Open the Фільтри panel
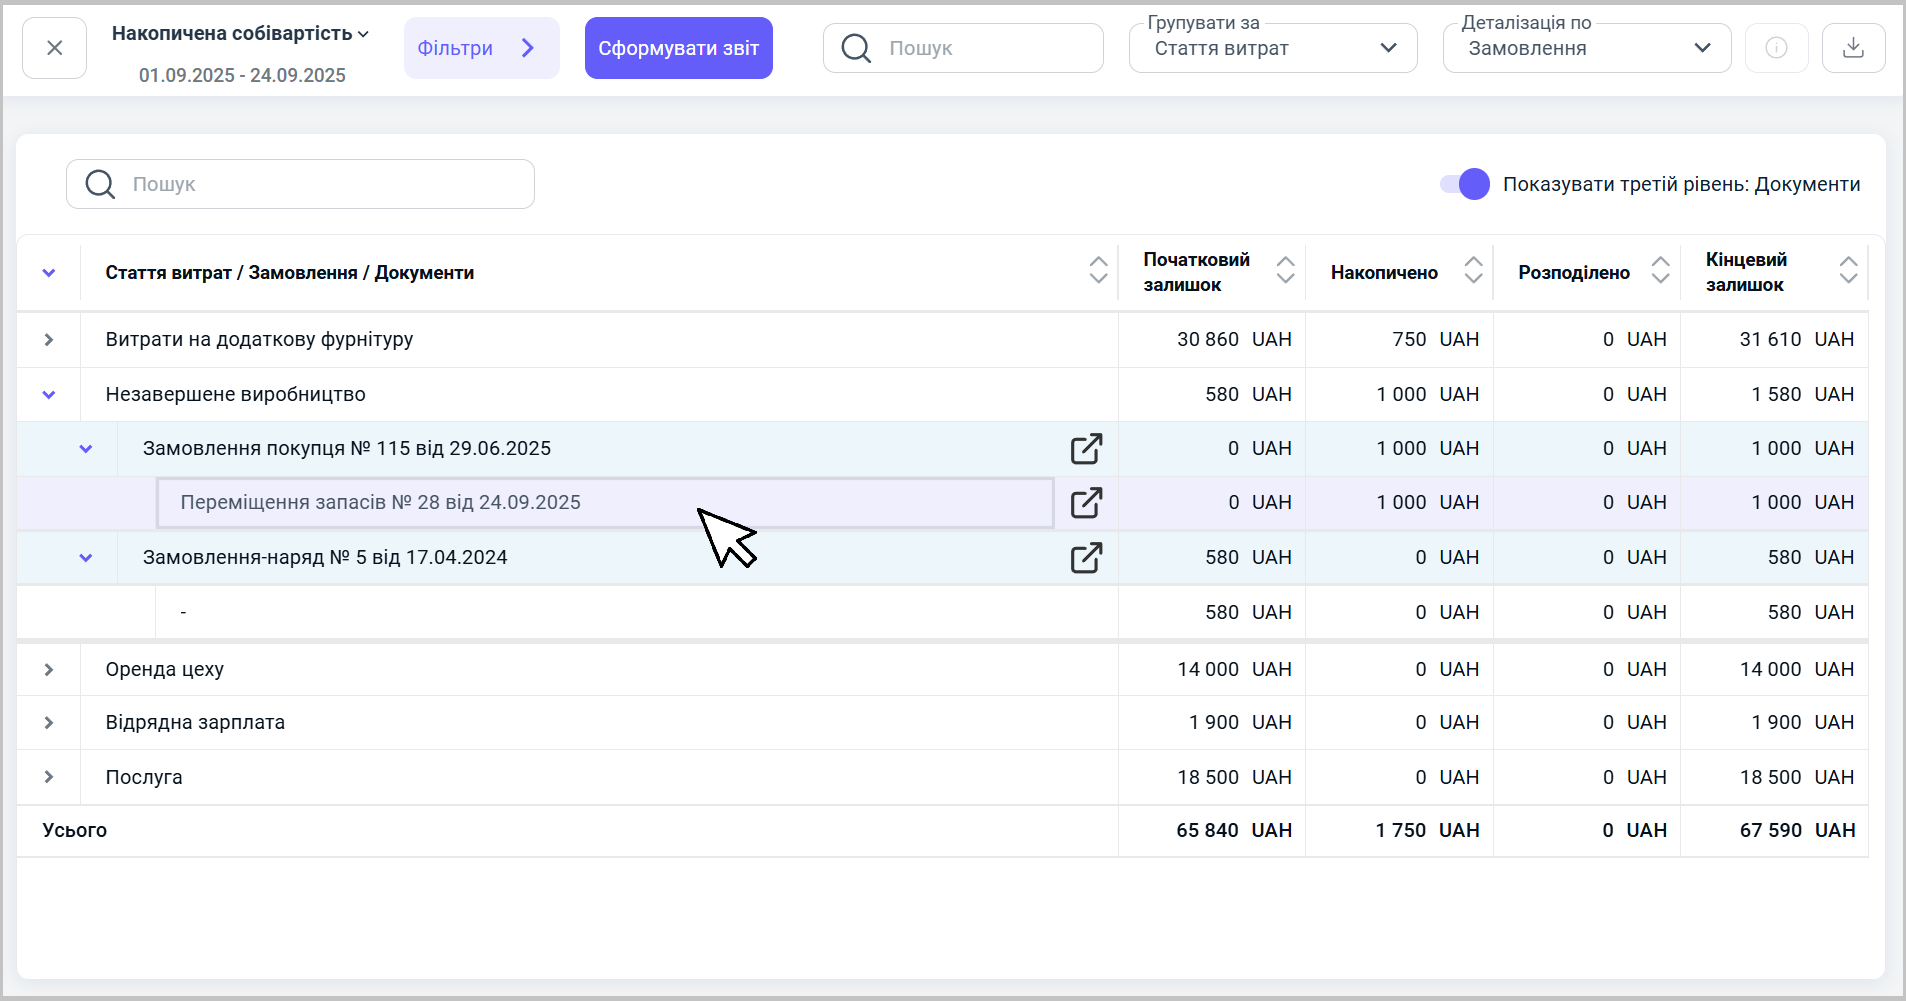The image size is (1906, 1001). click(481, 48)
